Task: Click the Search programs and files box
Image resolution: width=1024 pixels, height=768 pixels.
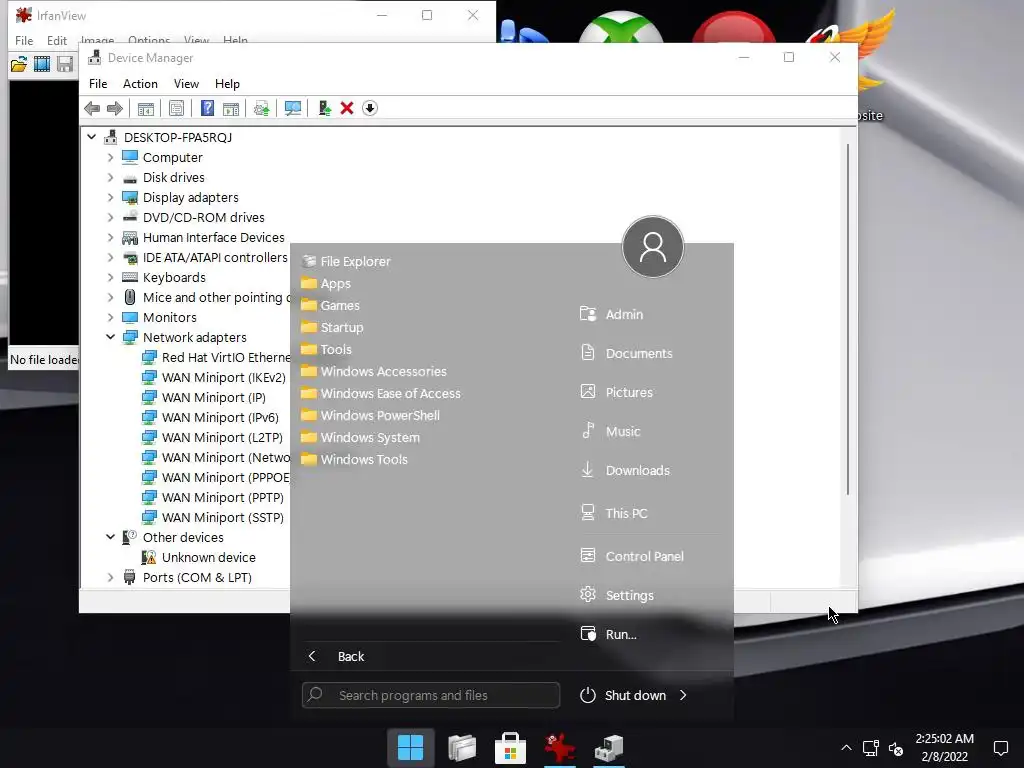Action: tap(431, 696)
